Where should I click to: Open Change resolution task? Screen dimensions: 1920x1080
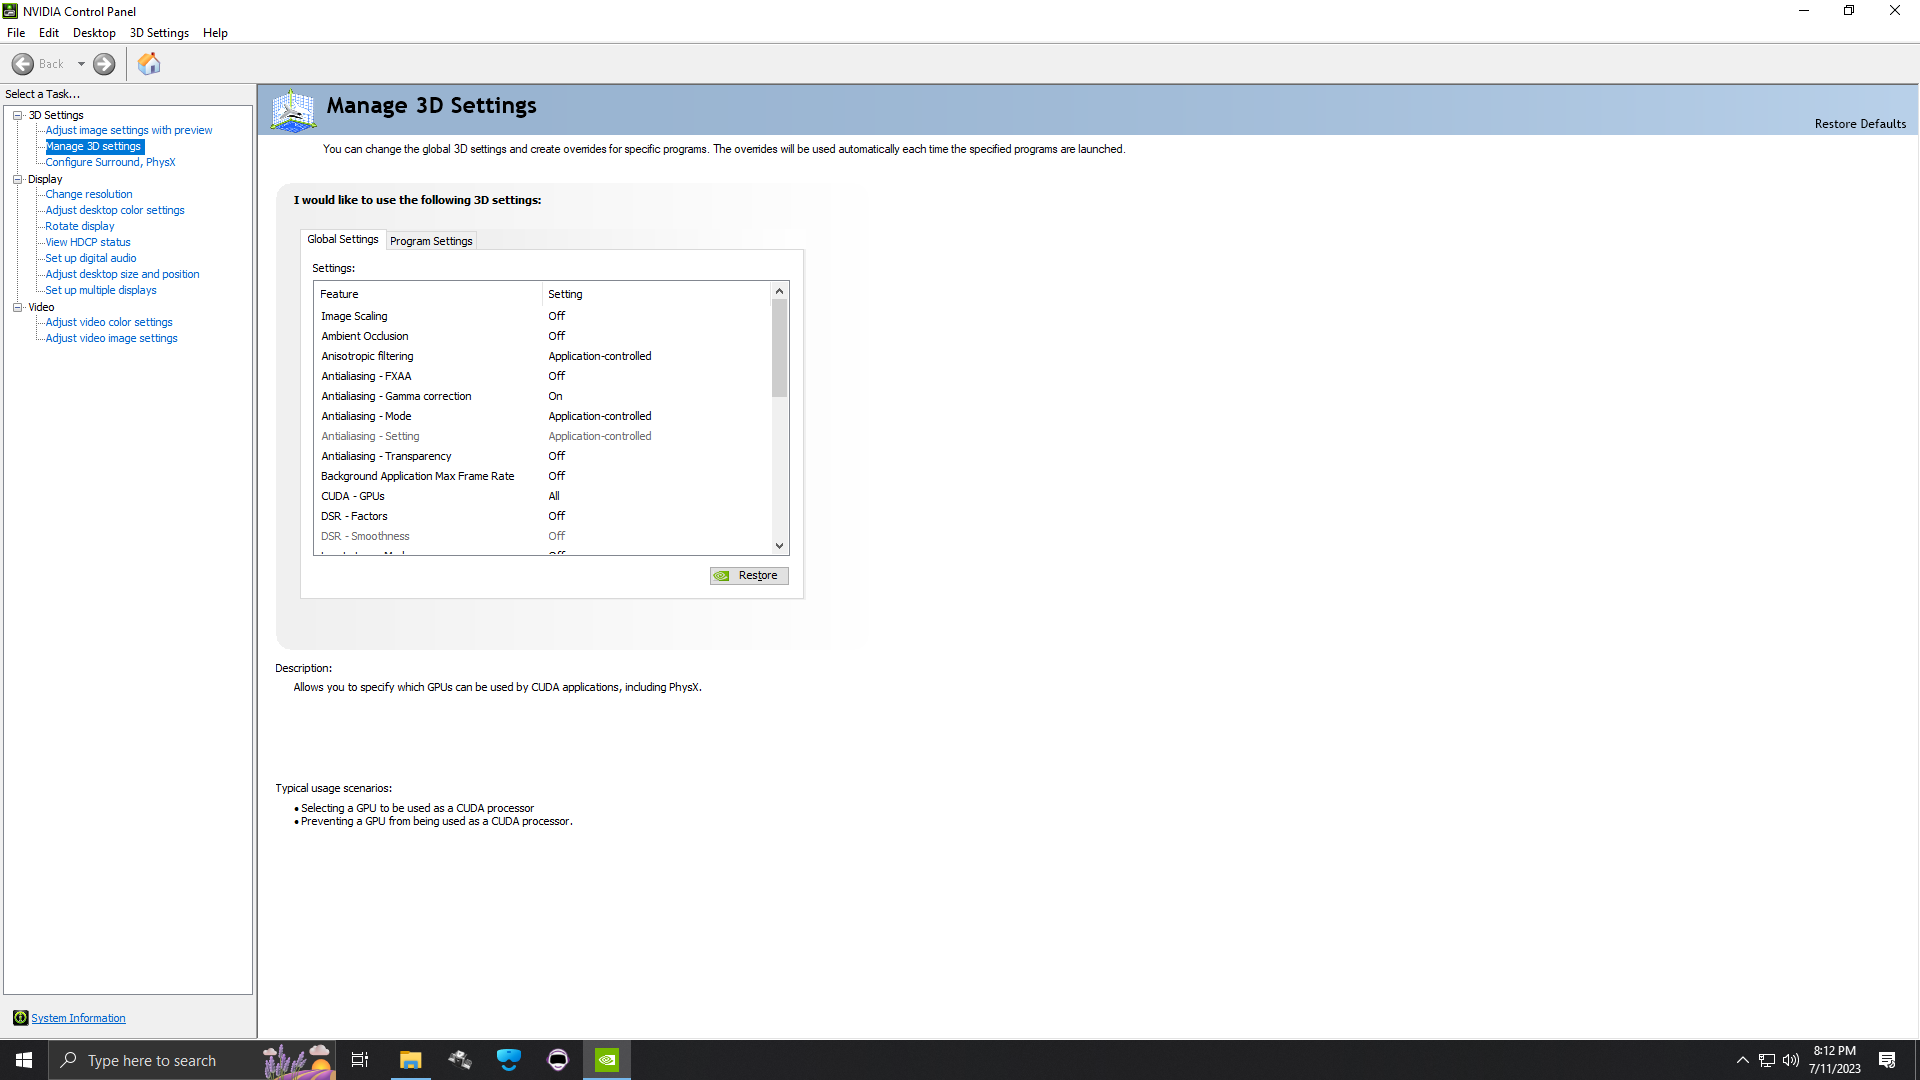pyautogui.click(x=89, y=194)
